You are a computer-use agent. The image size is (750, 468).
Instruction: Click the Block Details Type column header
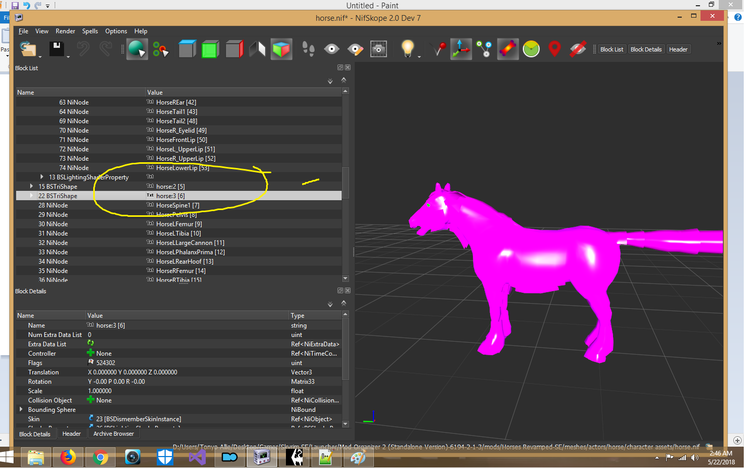coord(315,315)
